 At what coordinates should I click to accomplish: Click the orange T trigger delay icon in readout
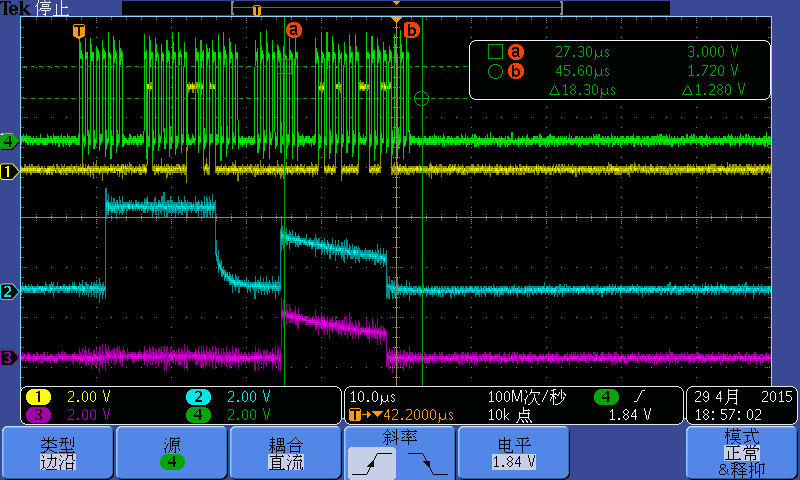pos(355,415)
